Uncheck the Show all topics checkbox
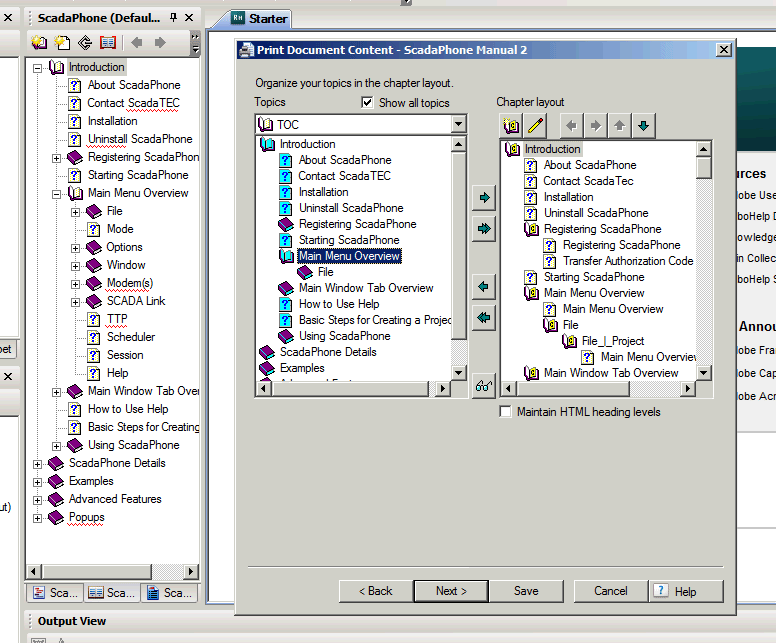 pyautogui.click(x=367, y=102)
